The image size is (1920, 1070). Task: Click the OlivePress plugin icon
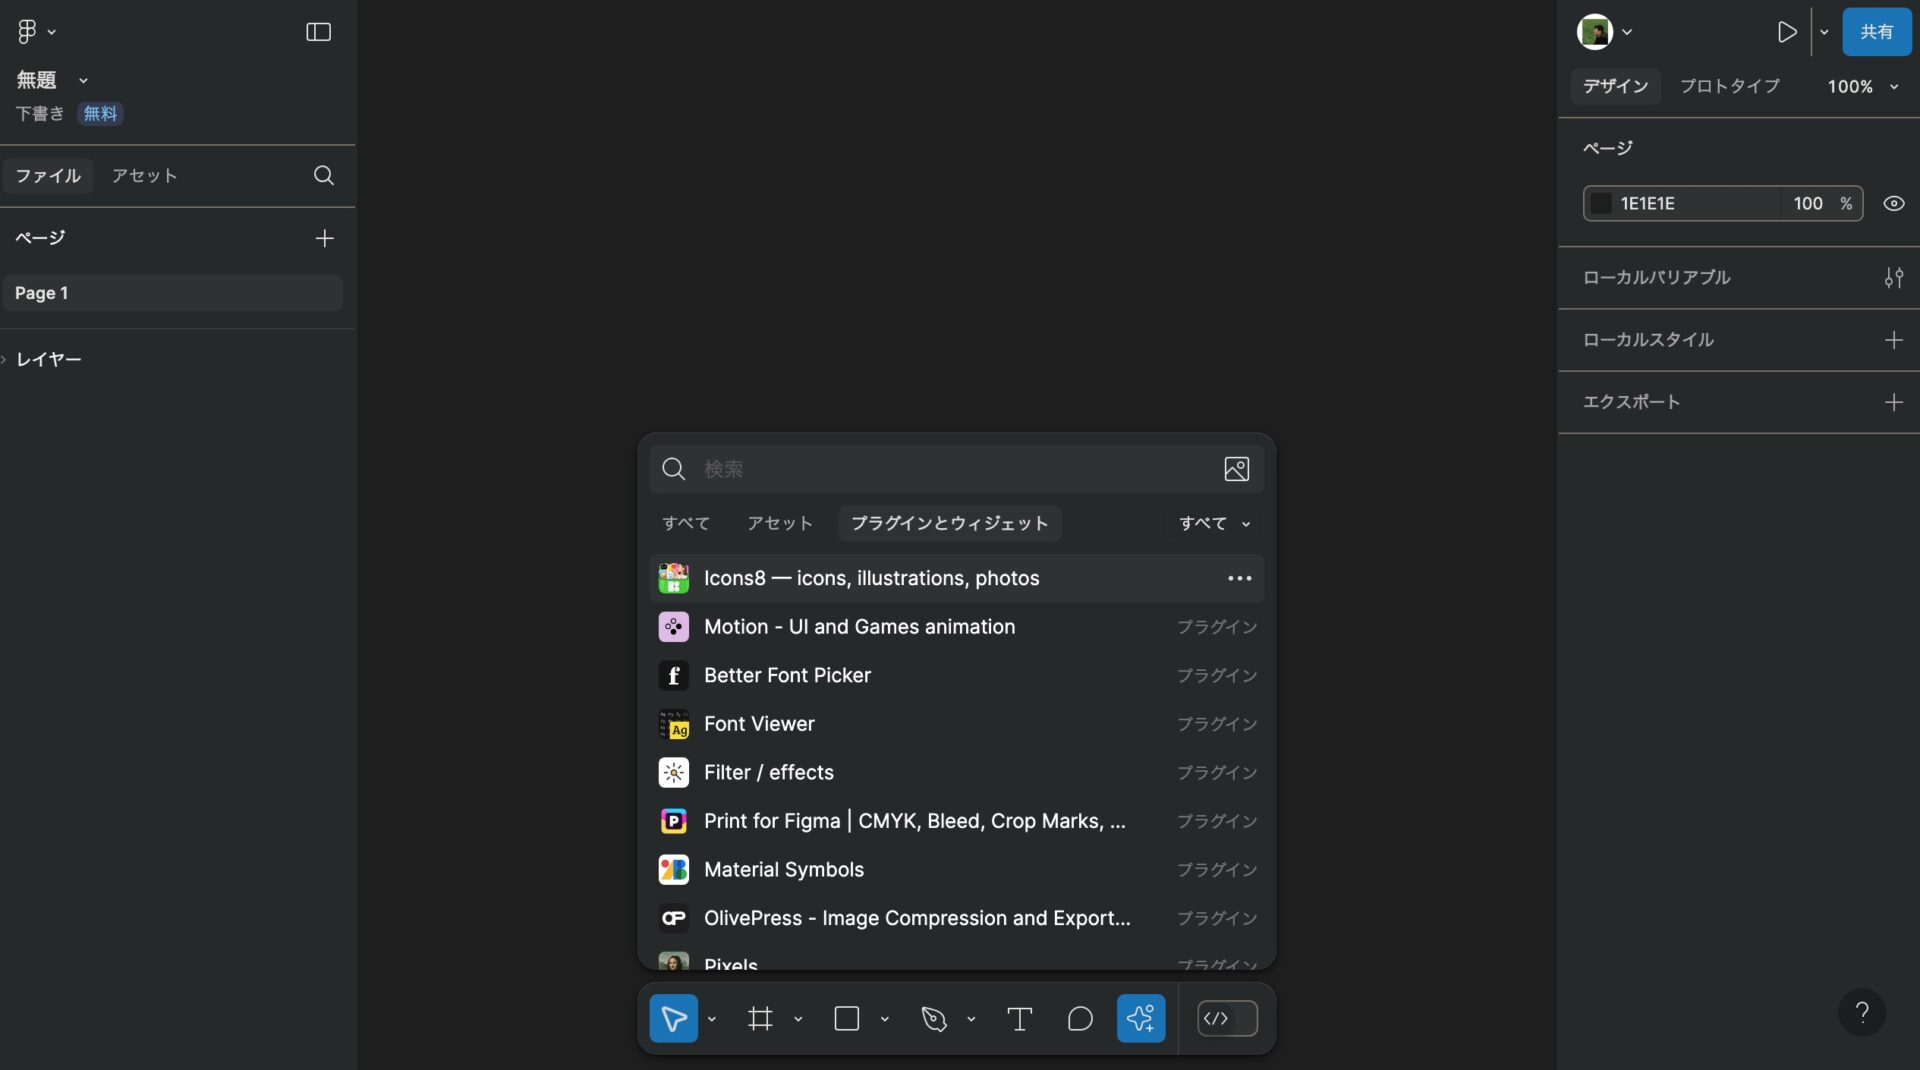click(674, 918)
